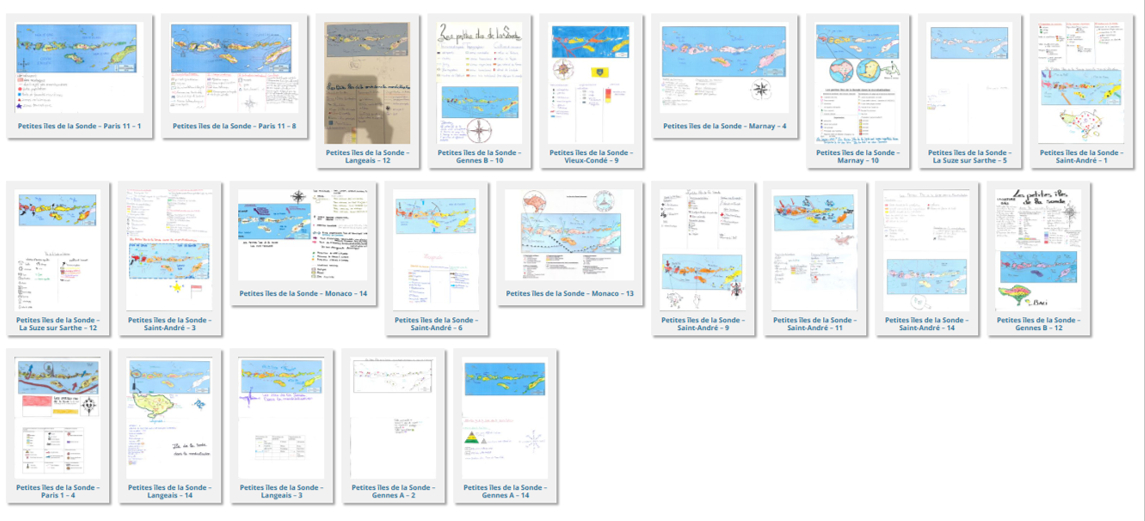Follow the 'Gennes A - 2' caption link

393,493
